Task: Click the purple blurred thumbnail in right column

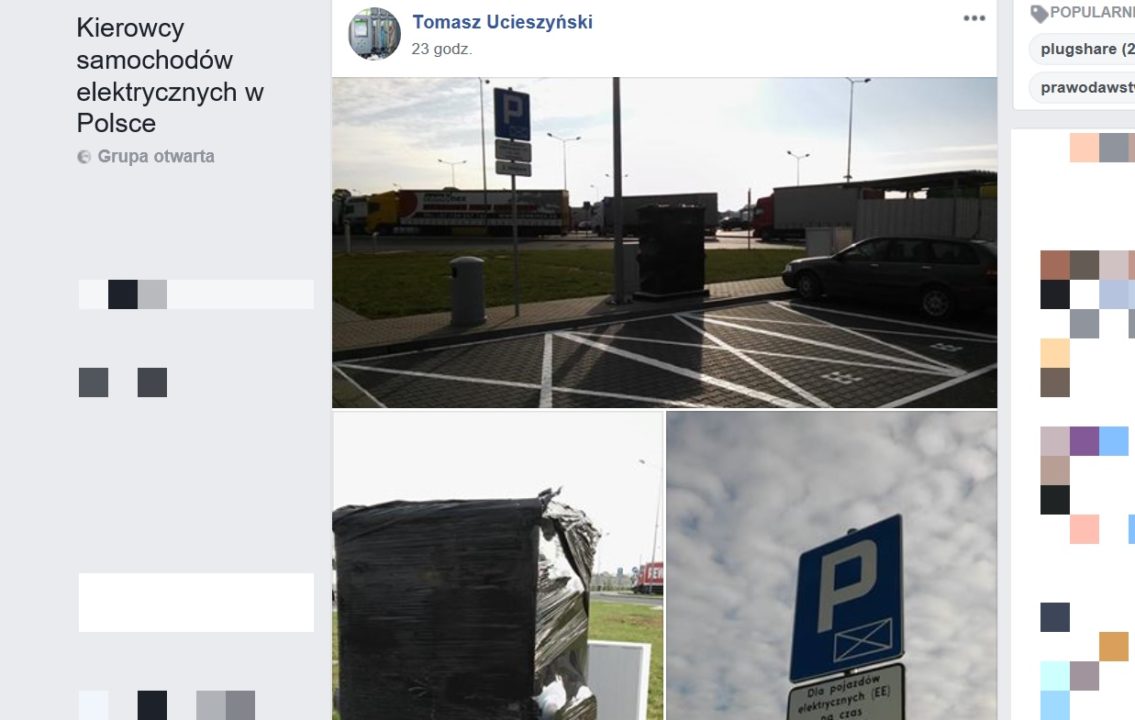Action: [x=1084, y=441]
